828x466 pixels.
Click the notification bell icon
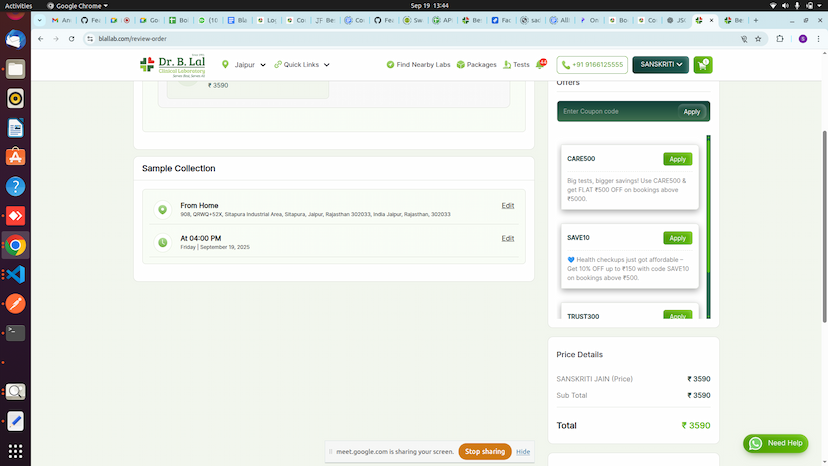pyautogui.click(x=541, y=65)
